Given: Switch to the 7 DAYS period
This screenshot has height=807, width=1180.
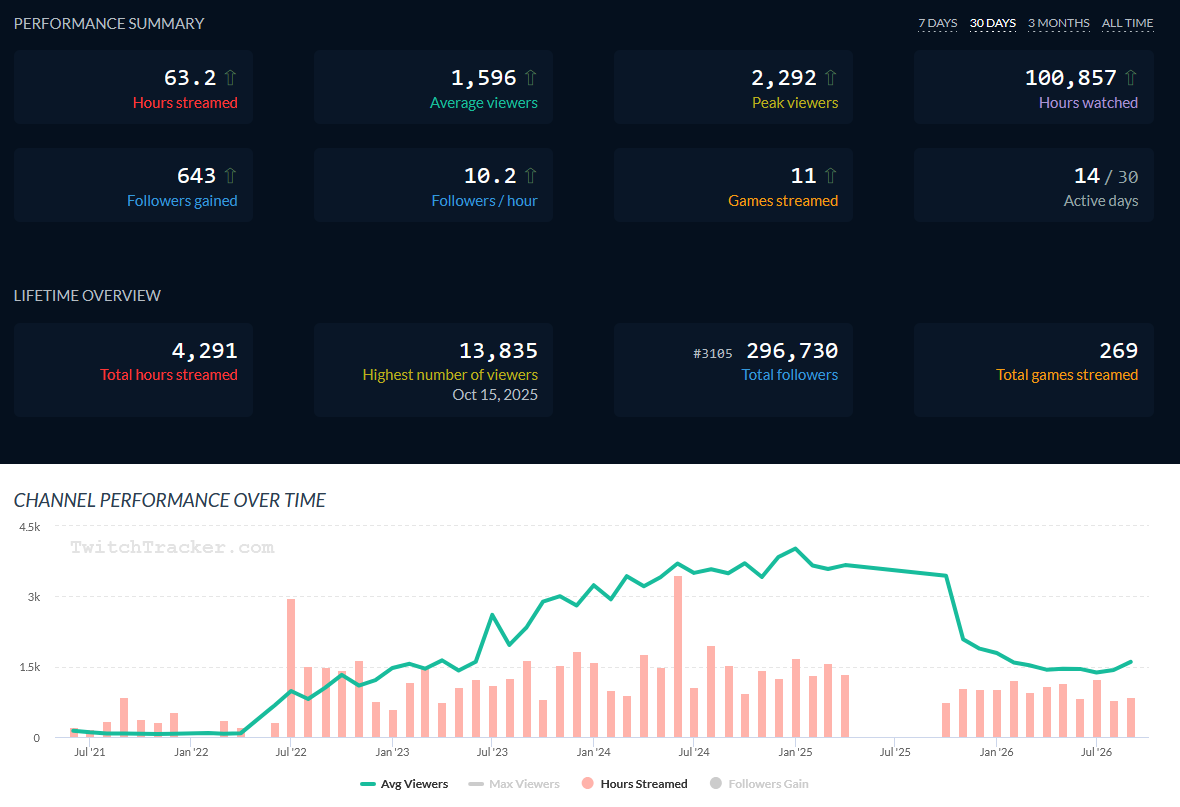Looking at the screenshot, I should tap(938, 23).
